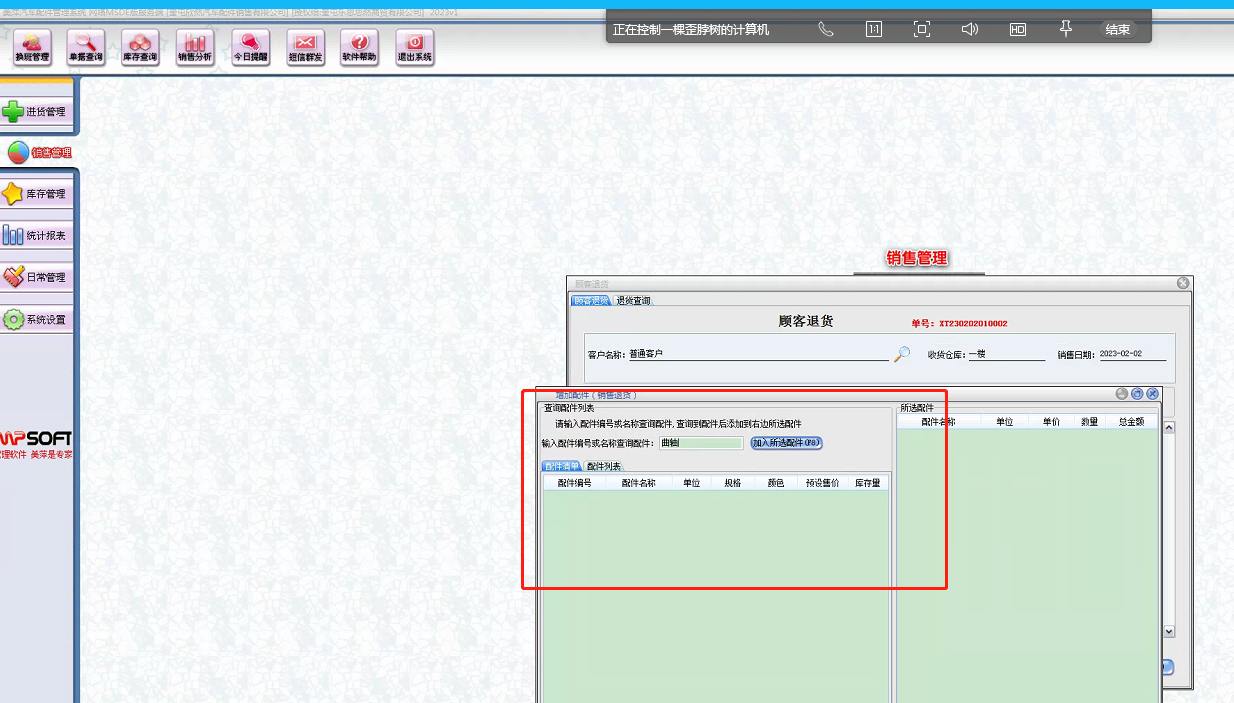This screenshot has height=703, width=1234.
Task: Click the 1:1 actual size icon
Action: click(874, 29)
